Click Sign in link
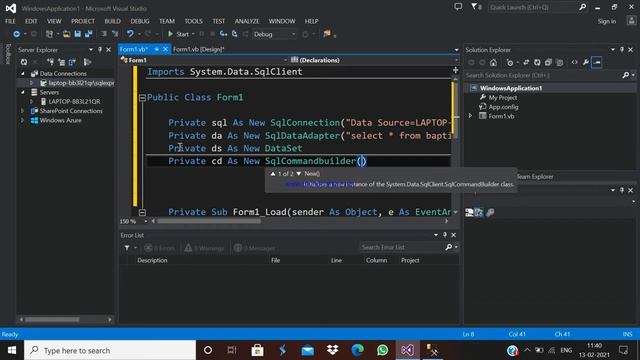Screen dimensions: 640x360 (607, 21)
